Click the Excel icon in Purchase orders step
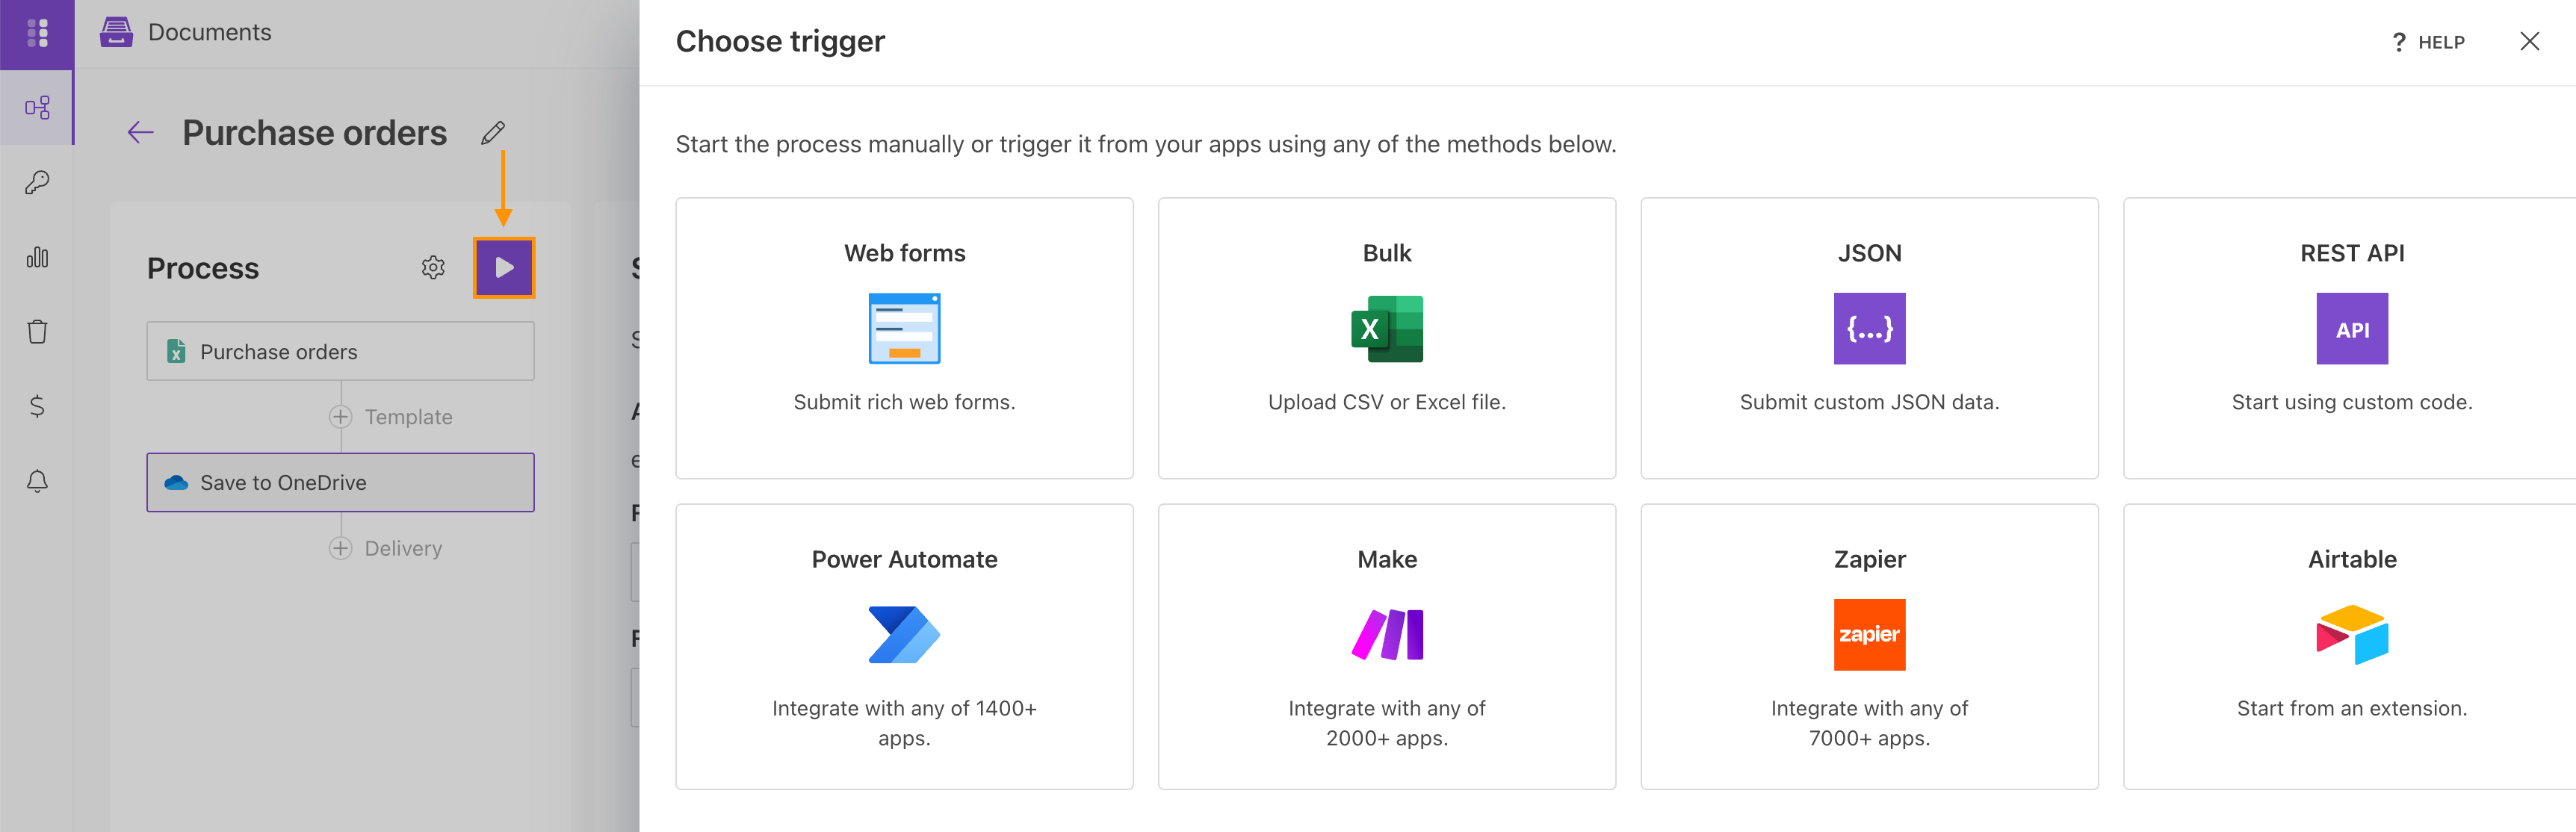 point(176,351)
